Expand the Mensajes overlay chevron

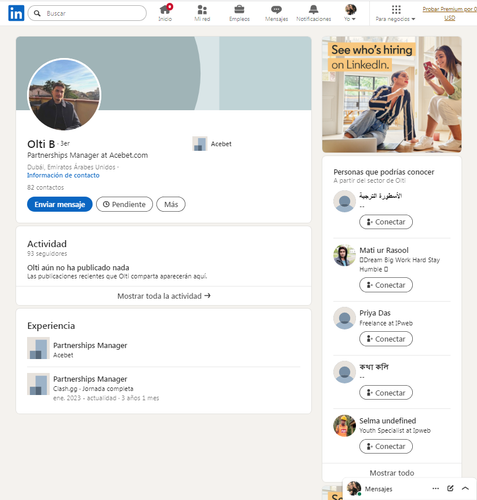click(x=465, y=488)
